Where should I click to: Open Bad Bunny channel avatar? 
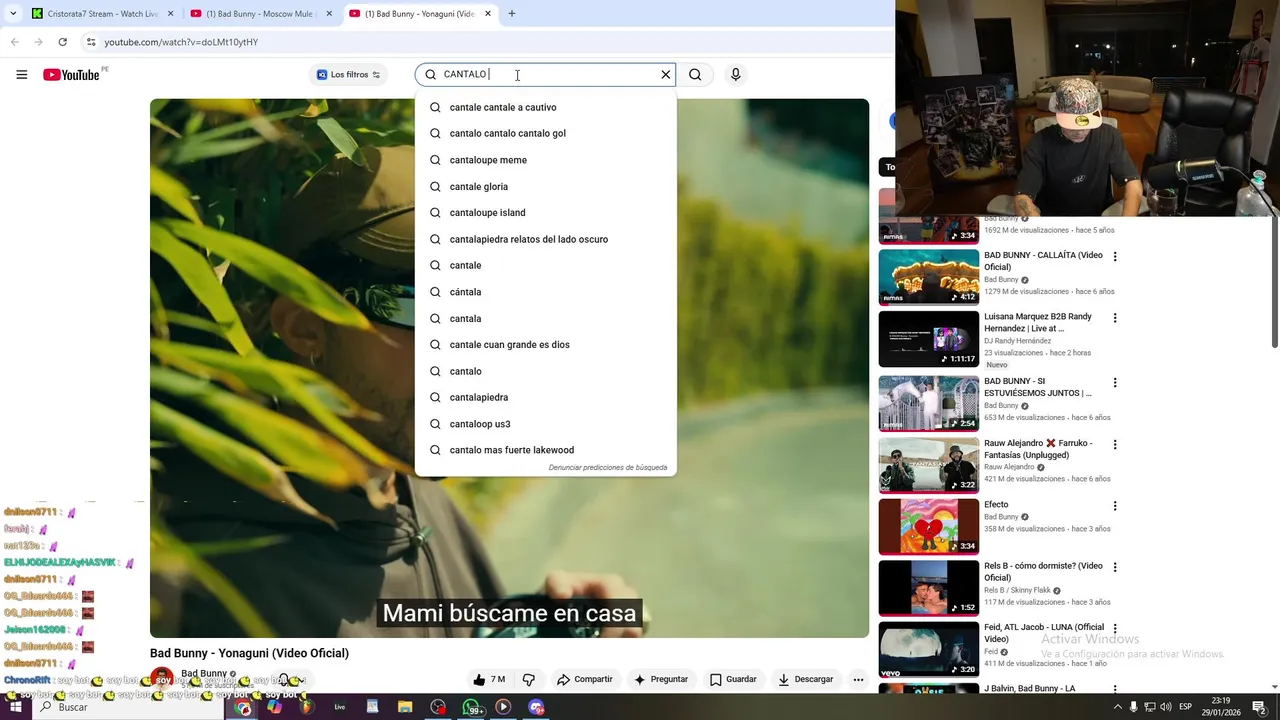[x=162, y=678]
